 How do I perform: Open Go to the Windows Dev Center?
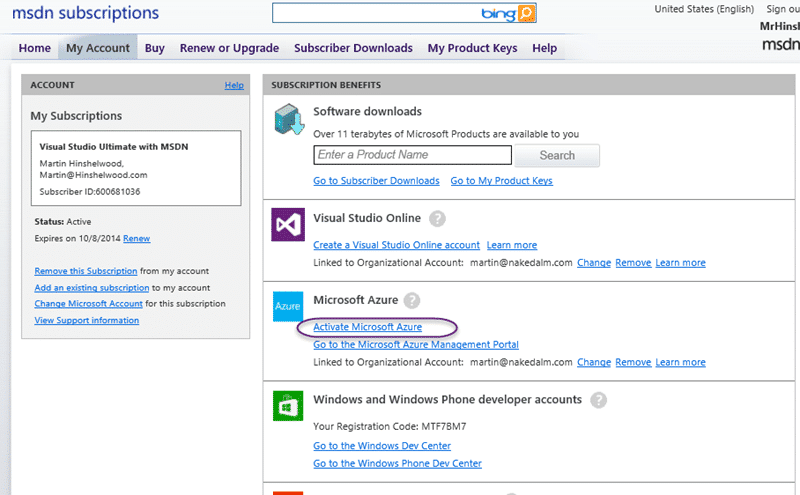pos(382,446)
